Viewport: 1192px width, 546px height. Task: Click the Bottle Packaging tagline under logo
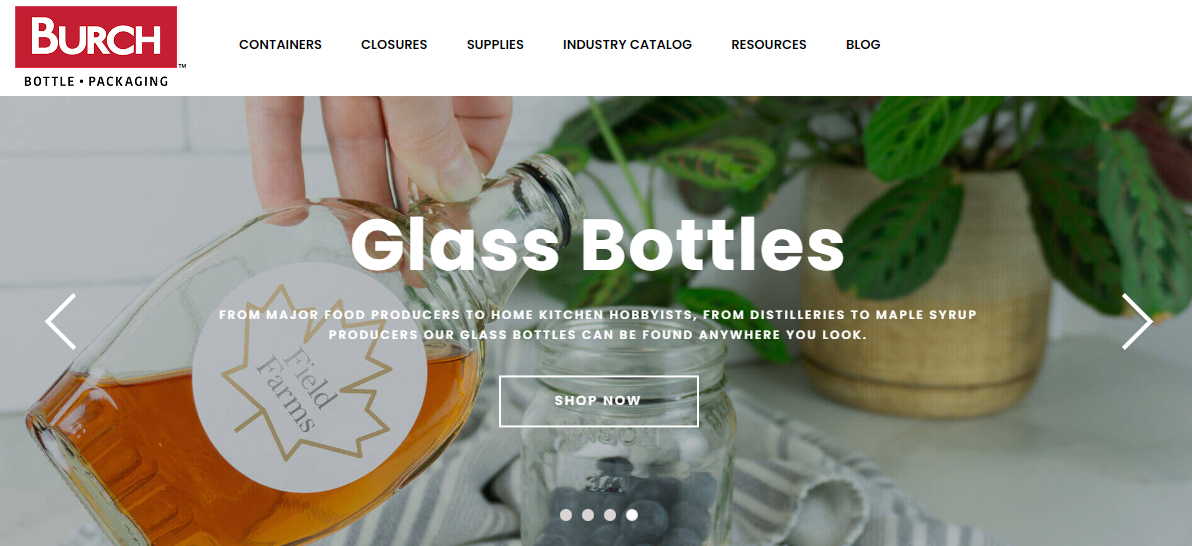(96, 81)
